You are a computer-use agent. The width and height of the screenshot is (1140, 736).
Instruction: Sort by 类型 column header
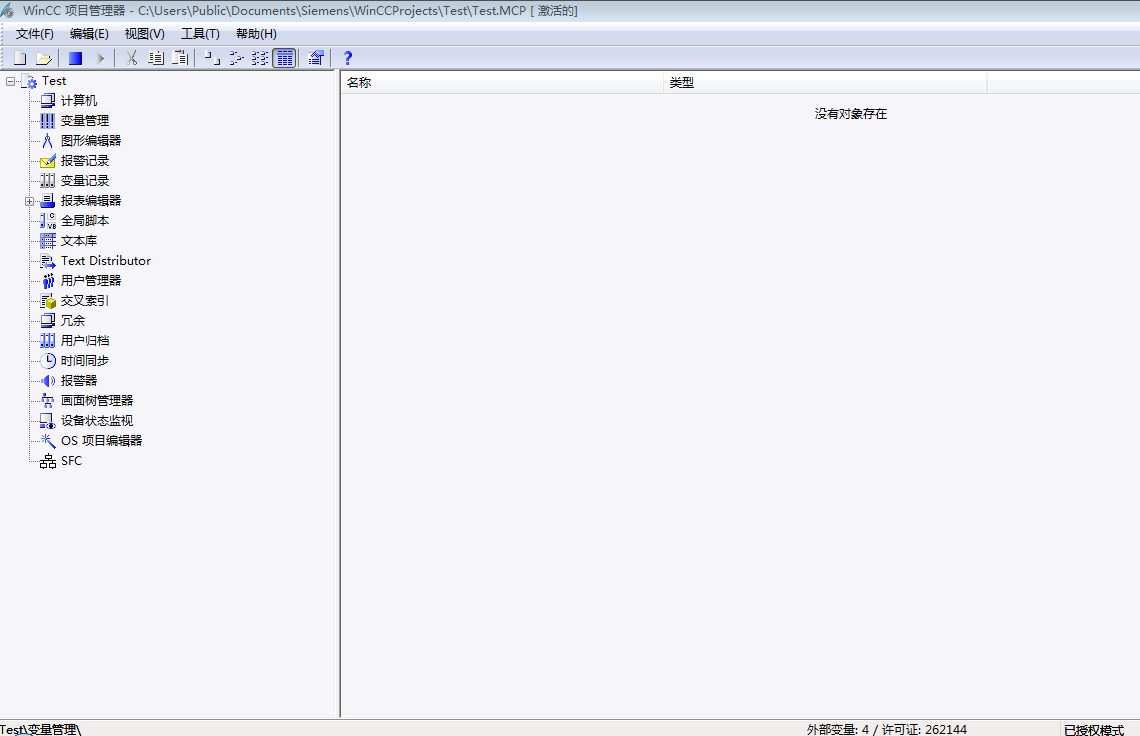tap(825, 83)
